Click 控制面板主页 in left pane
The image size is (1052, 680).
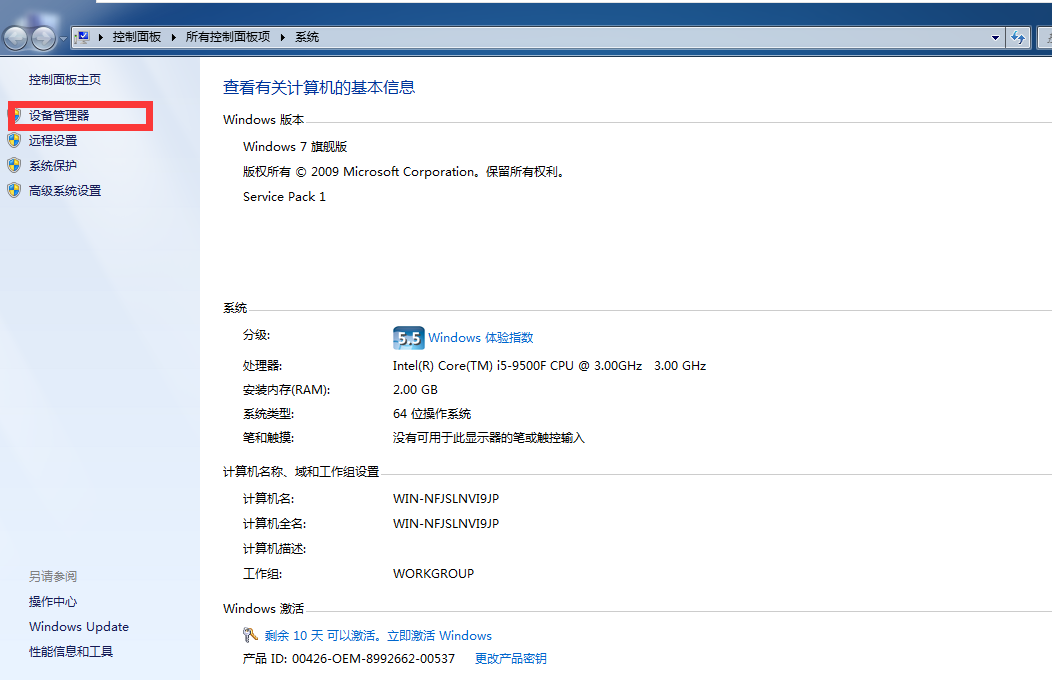[x=65, y=80]
